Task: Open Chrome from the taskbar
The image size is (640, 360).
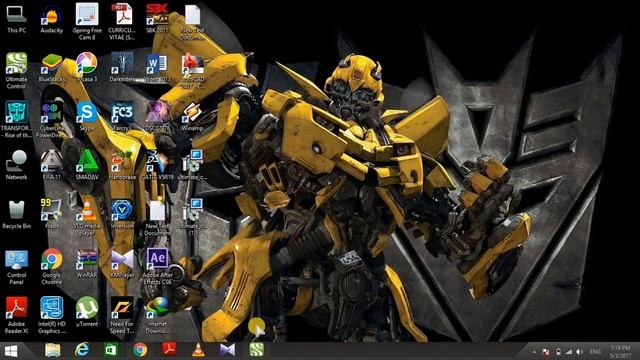Action: click(140, 350)
